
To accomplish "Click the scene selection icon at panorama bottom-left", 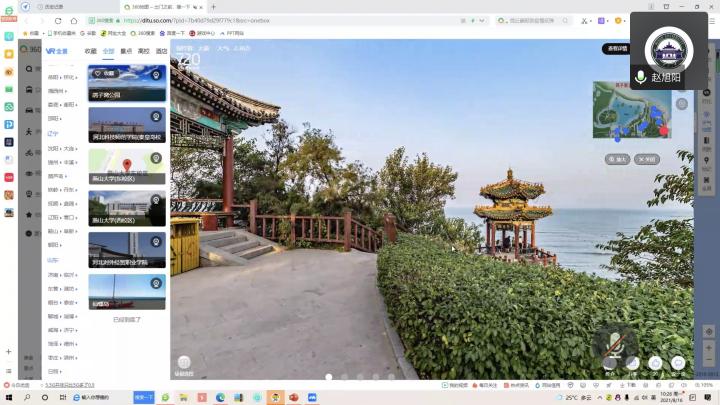I will (x=183, y=363).
